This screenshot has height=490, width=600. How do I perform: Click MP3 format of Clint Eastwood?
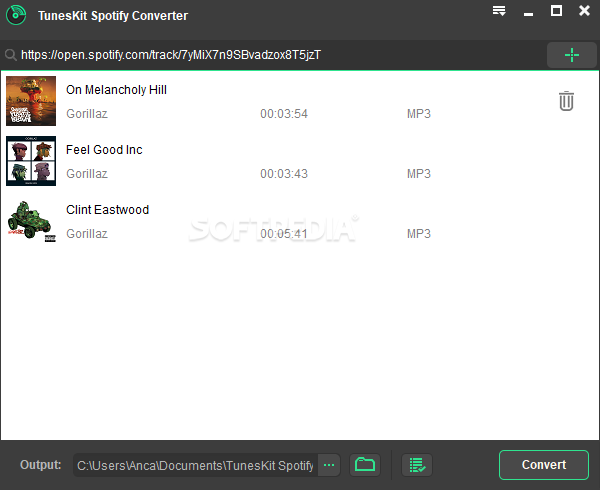tap(419, 234)
